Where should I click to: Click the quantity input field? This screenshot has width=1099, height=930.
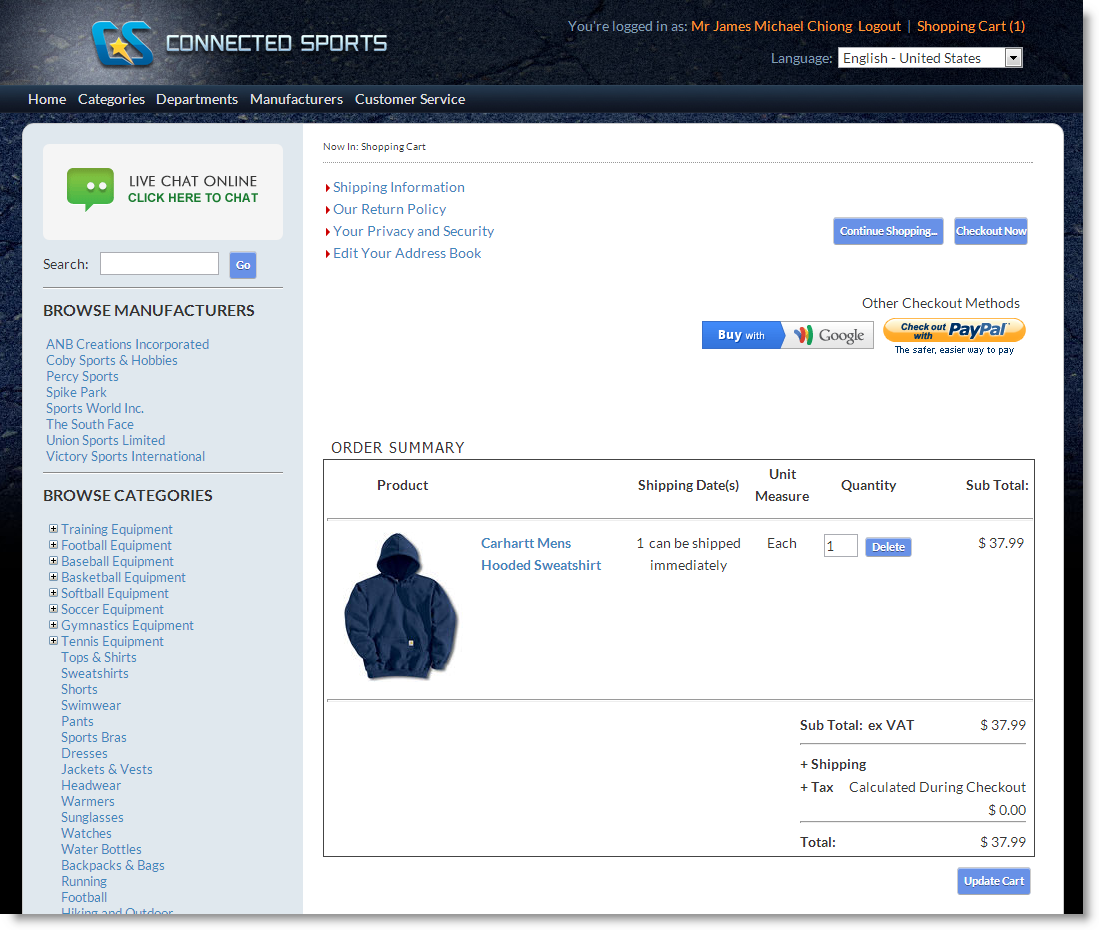pos(840,545)
